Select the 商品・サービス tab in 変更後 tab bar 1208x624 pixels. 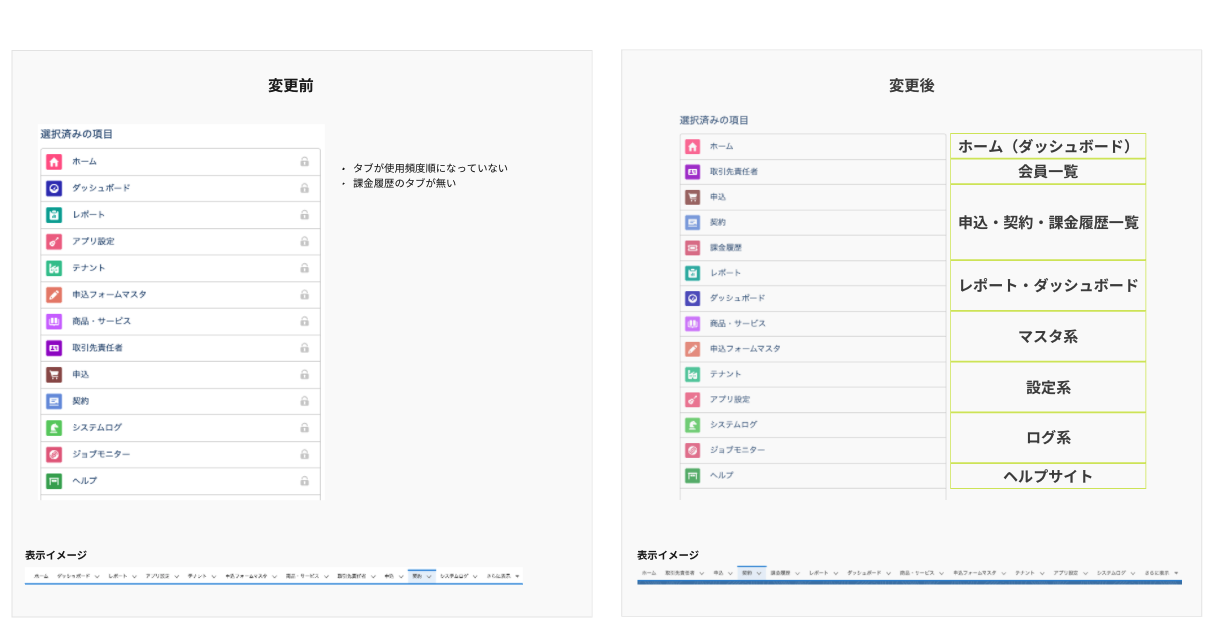pos(917,573)
